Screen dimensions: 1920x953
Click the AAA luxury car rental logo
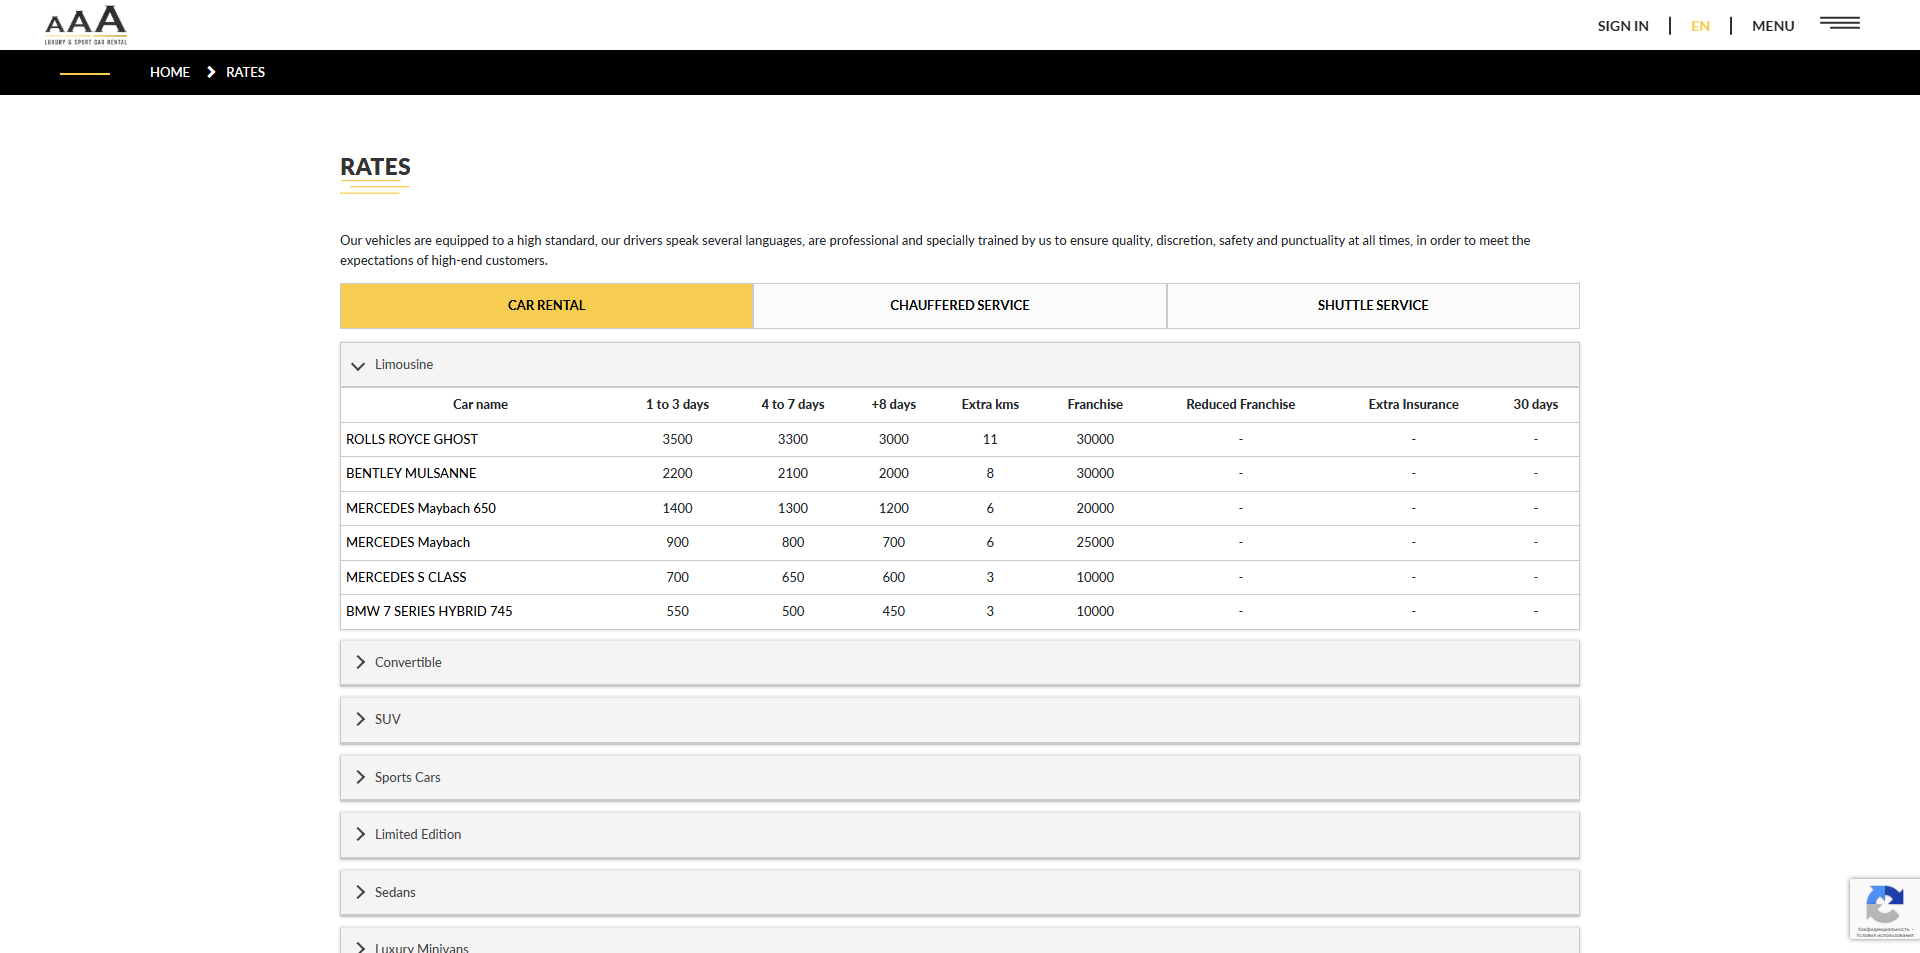(x=86, y=25)
